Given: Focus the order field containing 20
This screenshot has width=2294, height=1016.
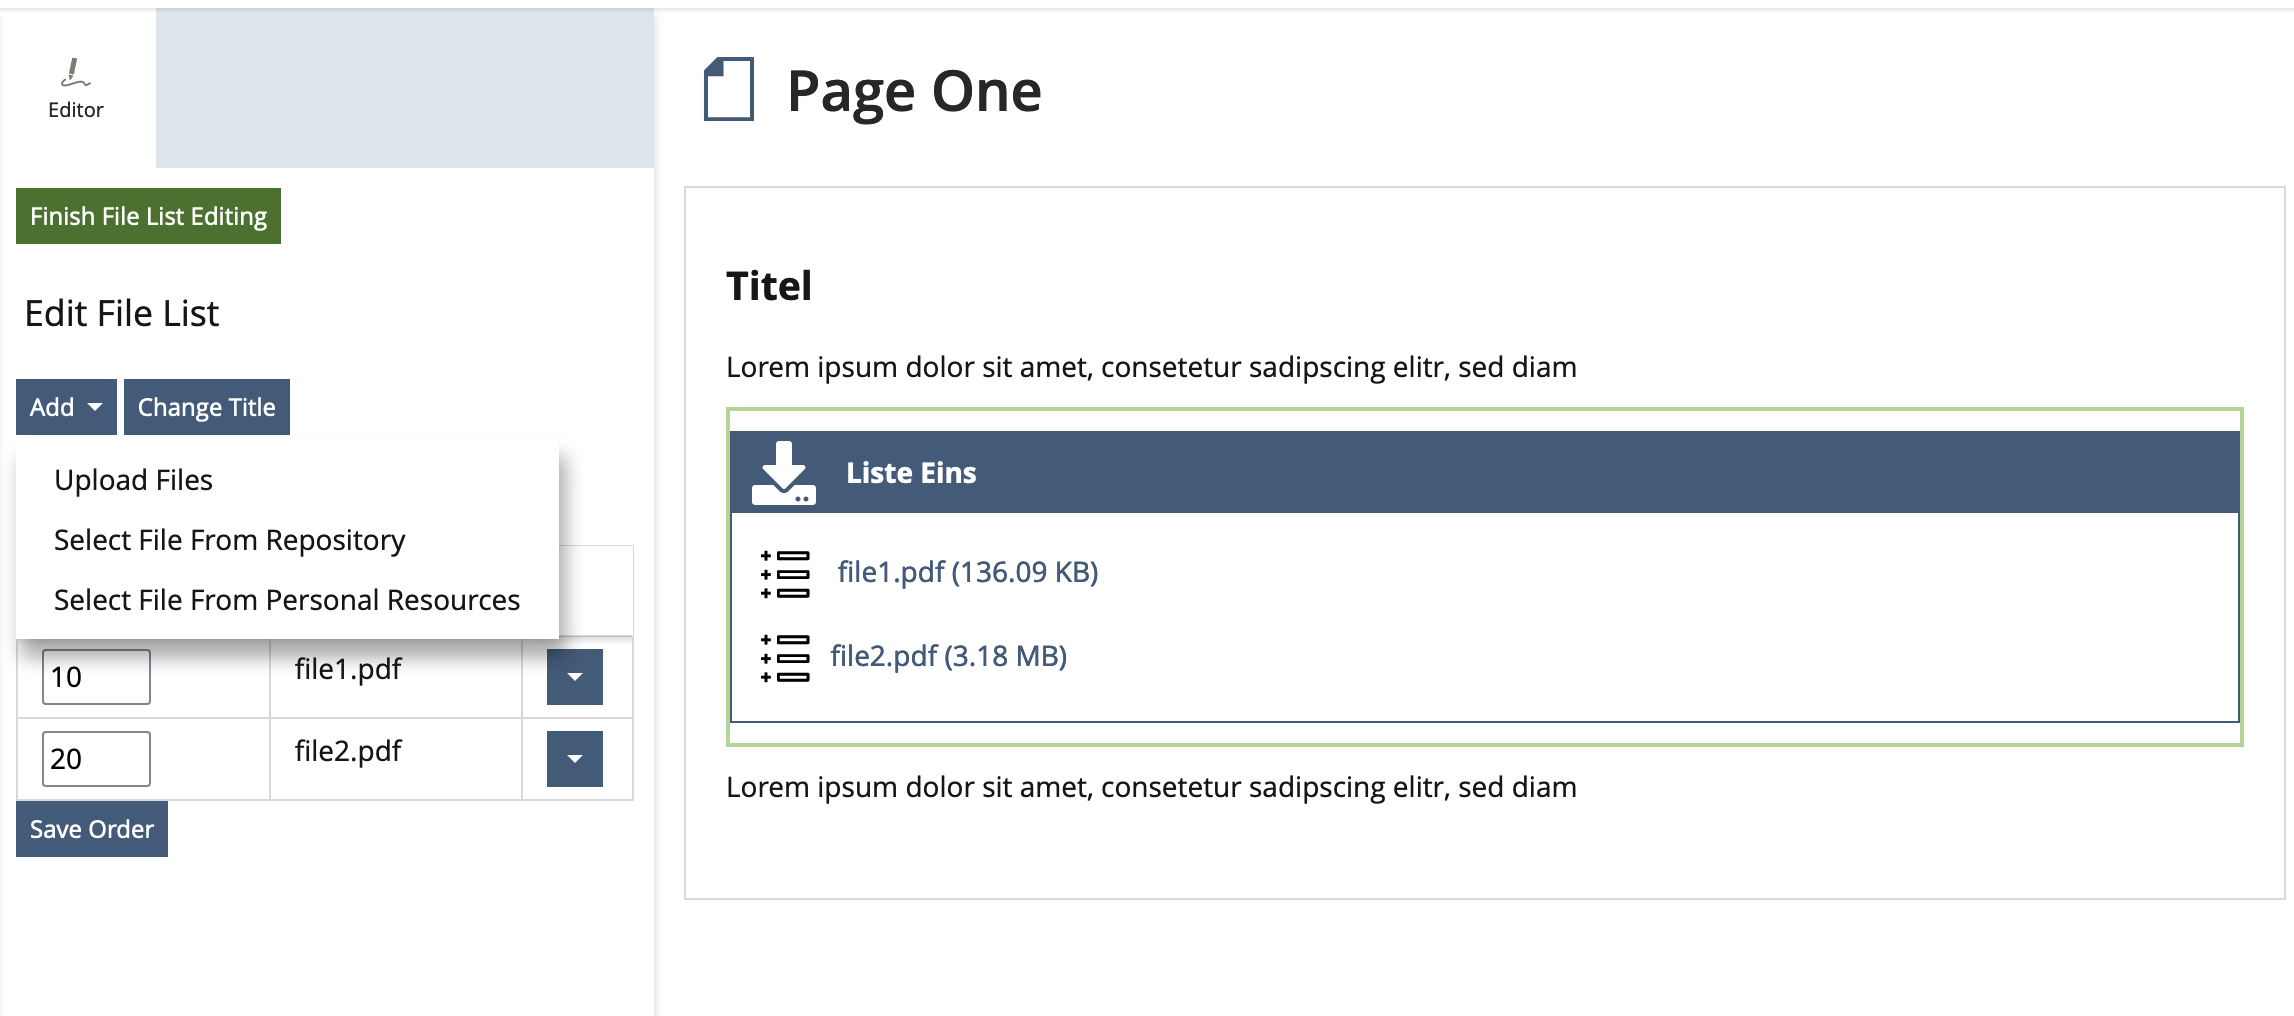Looking at the screenshot, I should (96, 759).
